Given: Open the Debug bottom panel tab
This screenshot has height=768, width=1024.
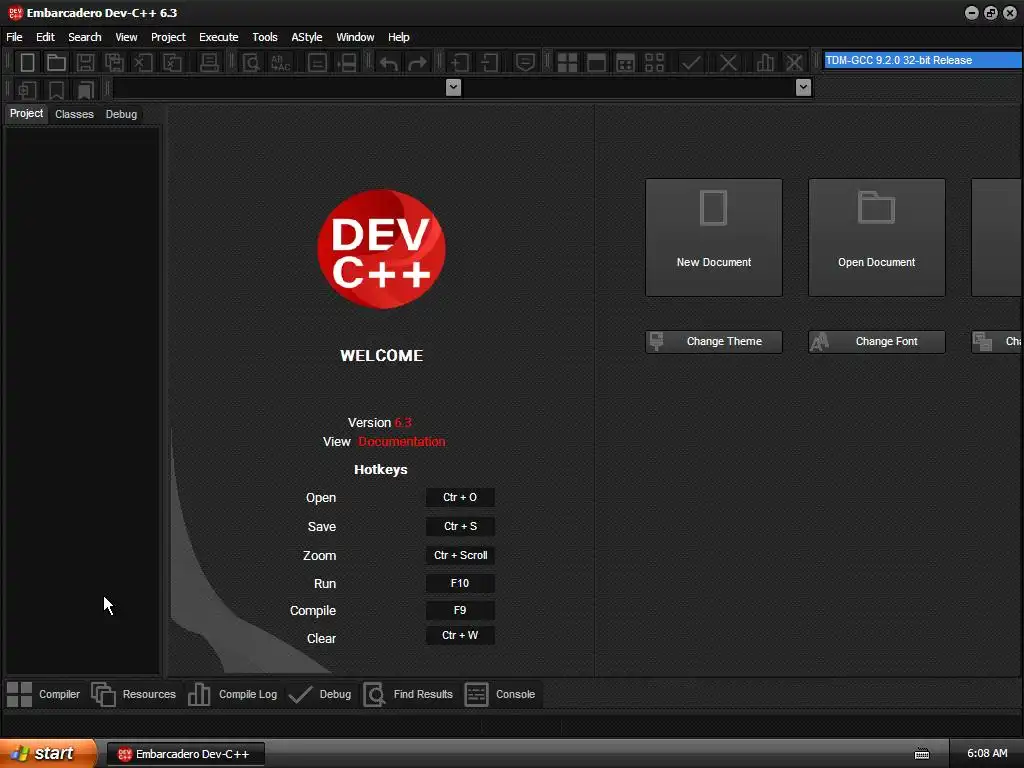Looking at the screenshot, I should tap(320, 694).
